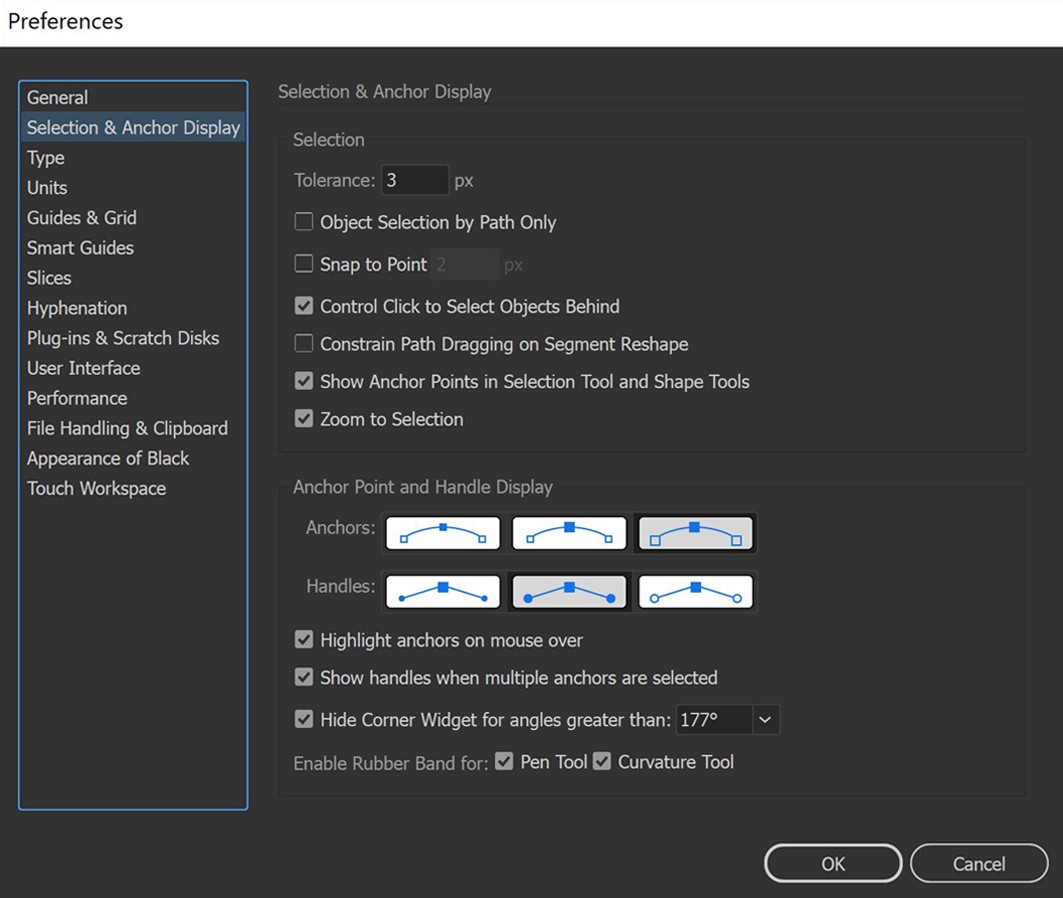Click the Anchor Point and Handle Display heading
This screenshot has height=898, width=1063.
(423, 487)
